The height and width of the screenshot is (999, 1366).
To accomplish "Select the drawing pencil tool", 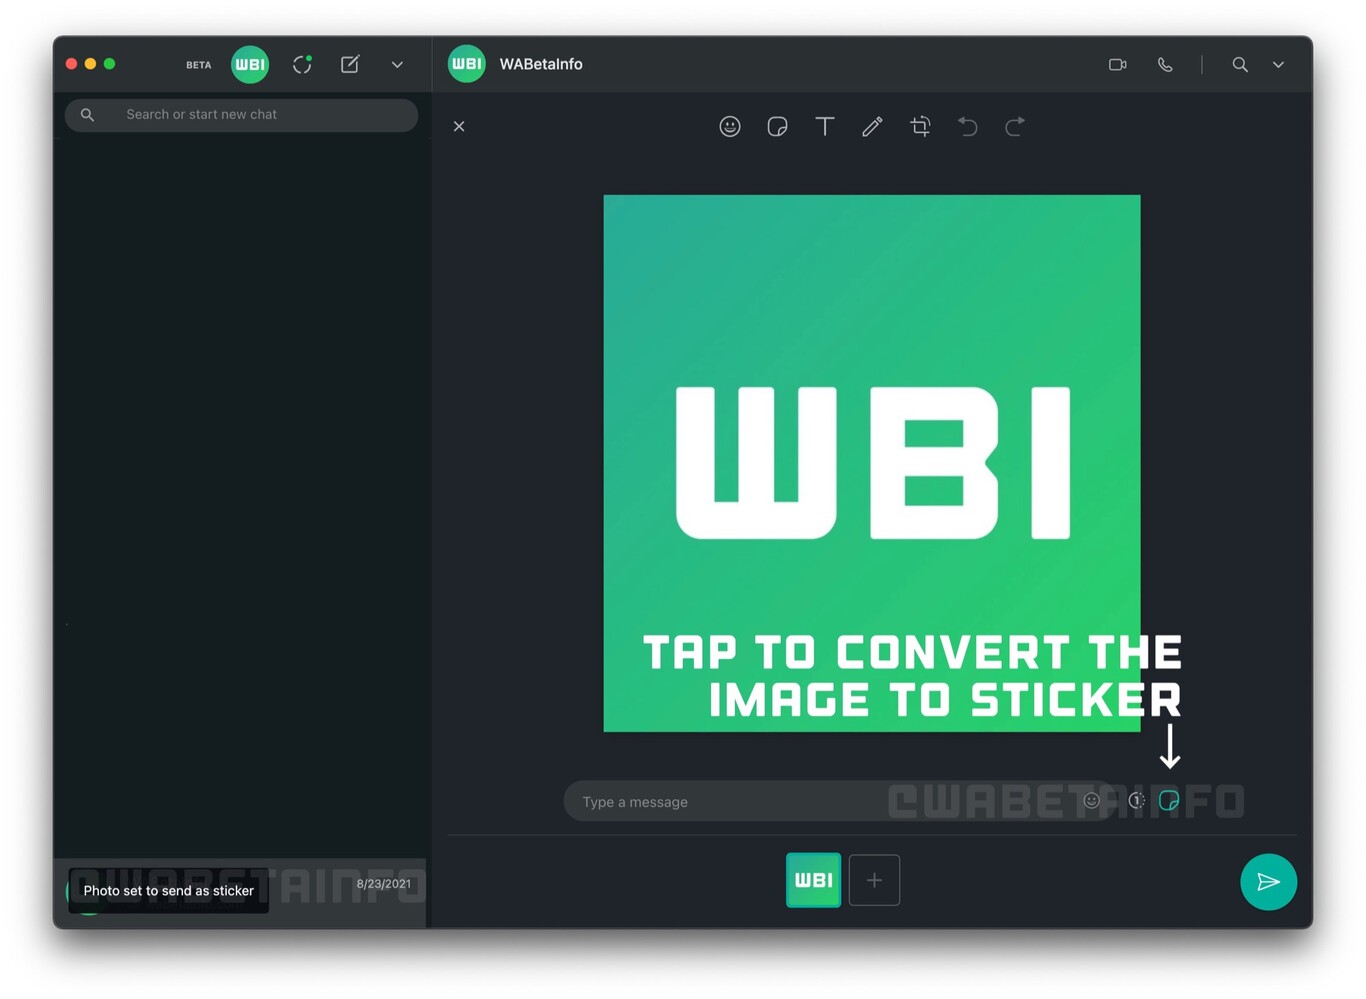I will click(871, 126).
